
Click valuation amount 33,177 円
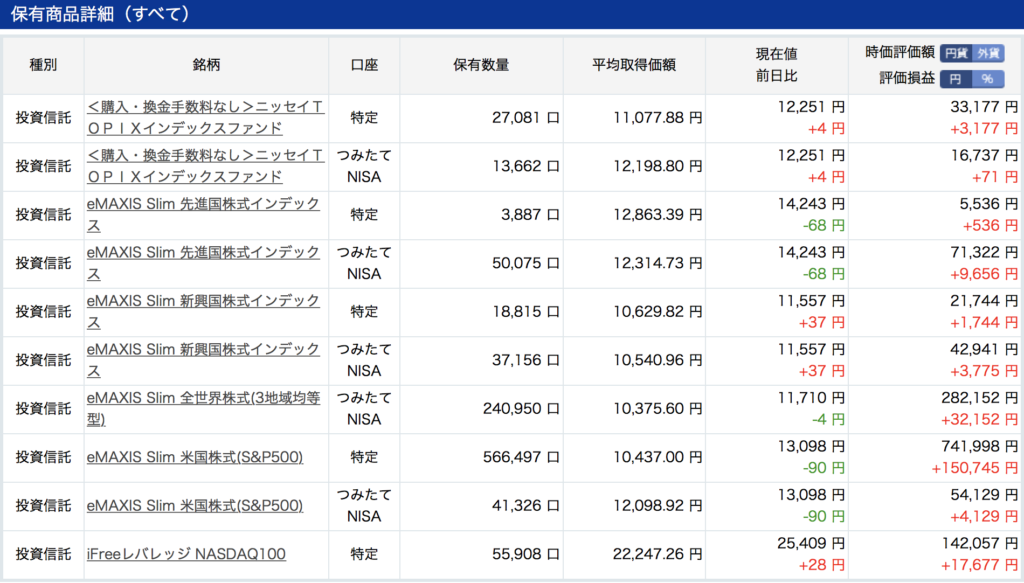pos(984,107)
